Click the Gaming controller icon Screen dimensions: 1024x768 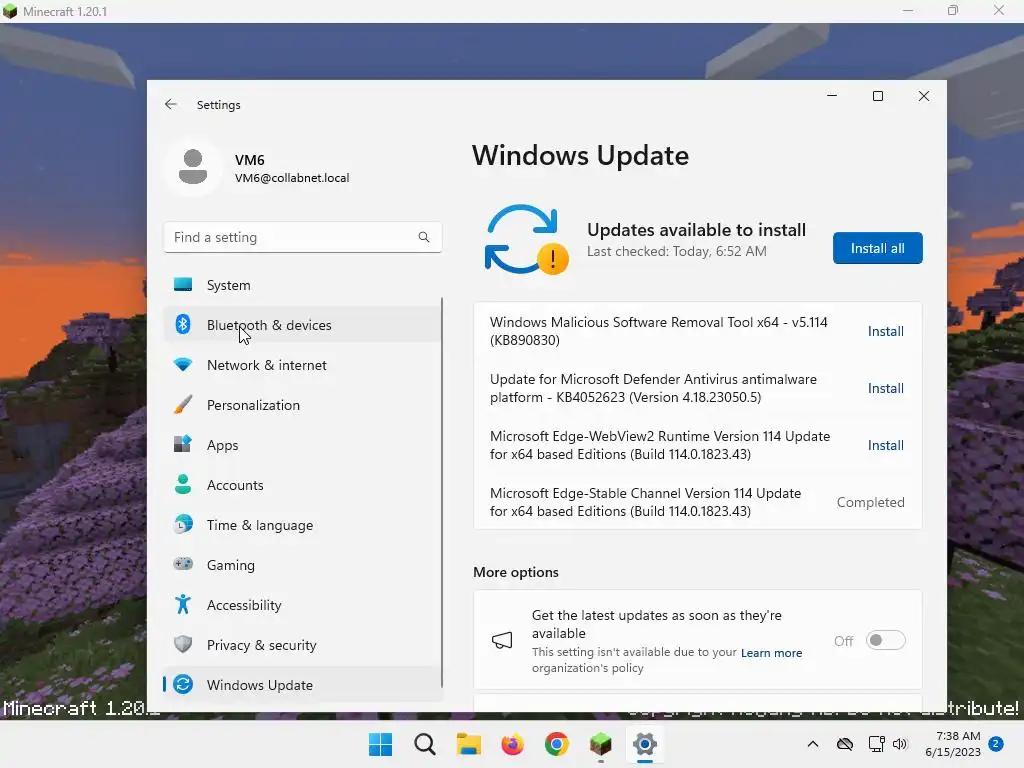click(183, 564)
